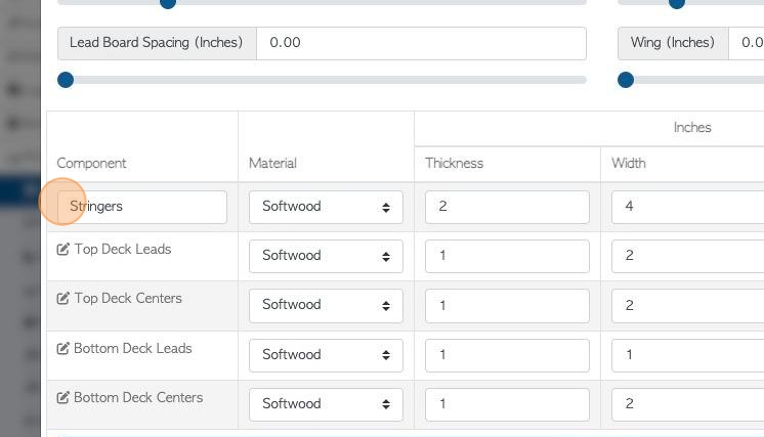Viewport: 764px width, 437px height.
Task: Open the Bottom Deck Leads material dropdown
Action: (x=326, y=355)
